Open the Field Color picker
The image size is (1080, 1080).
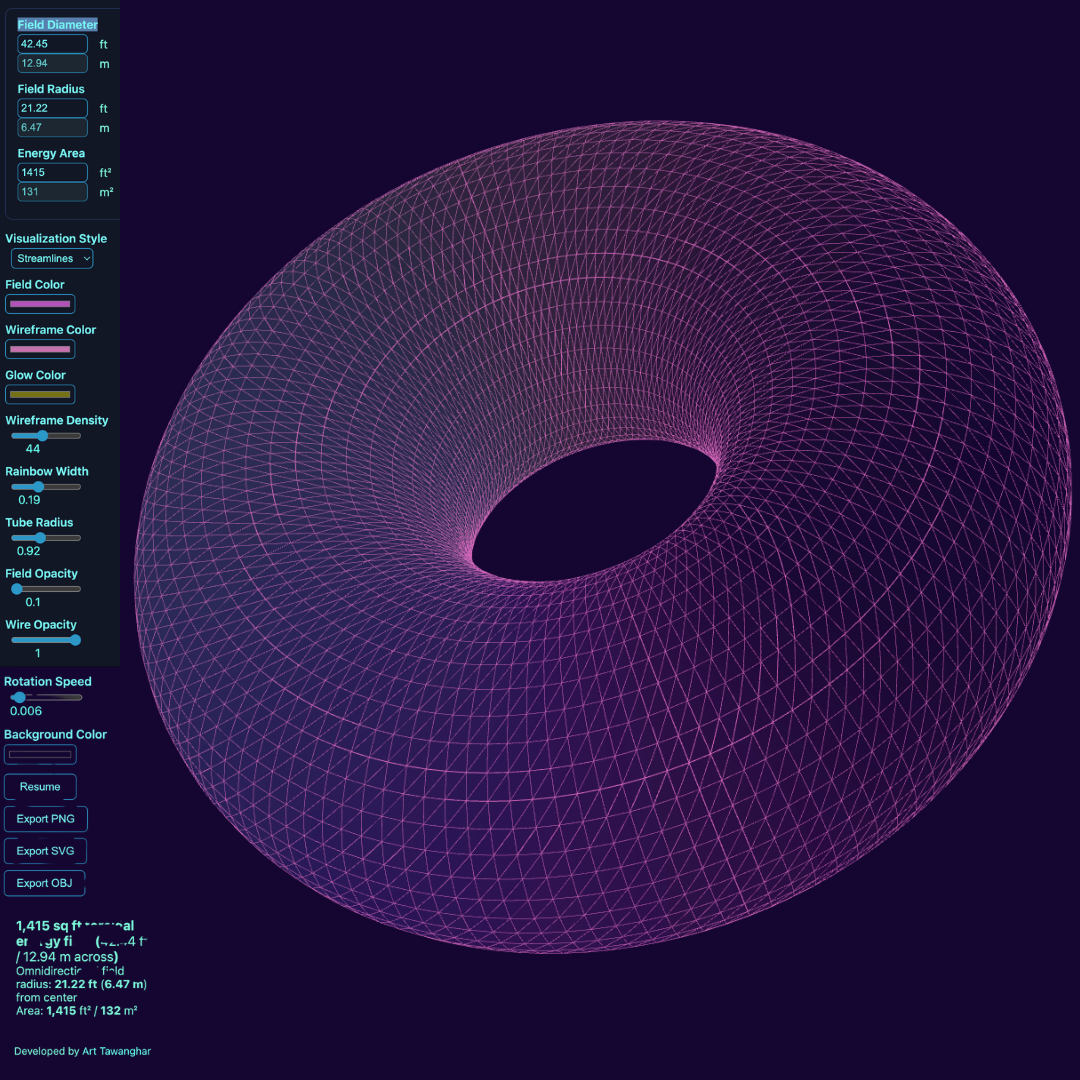[x=40, y=303]
